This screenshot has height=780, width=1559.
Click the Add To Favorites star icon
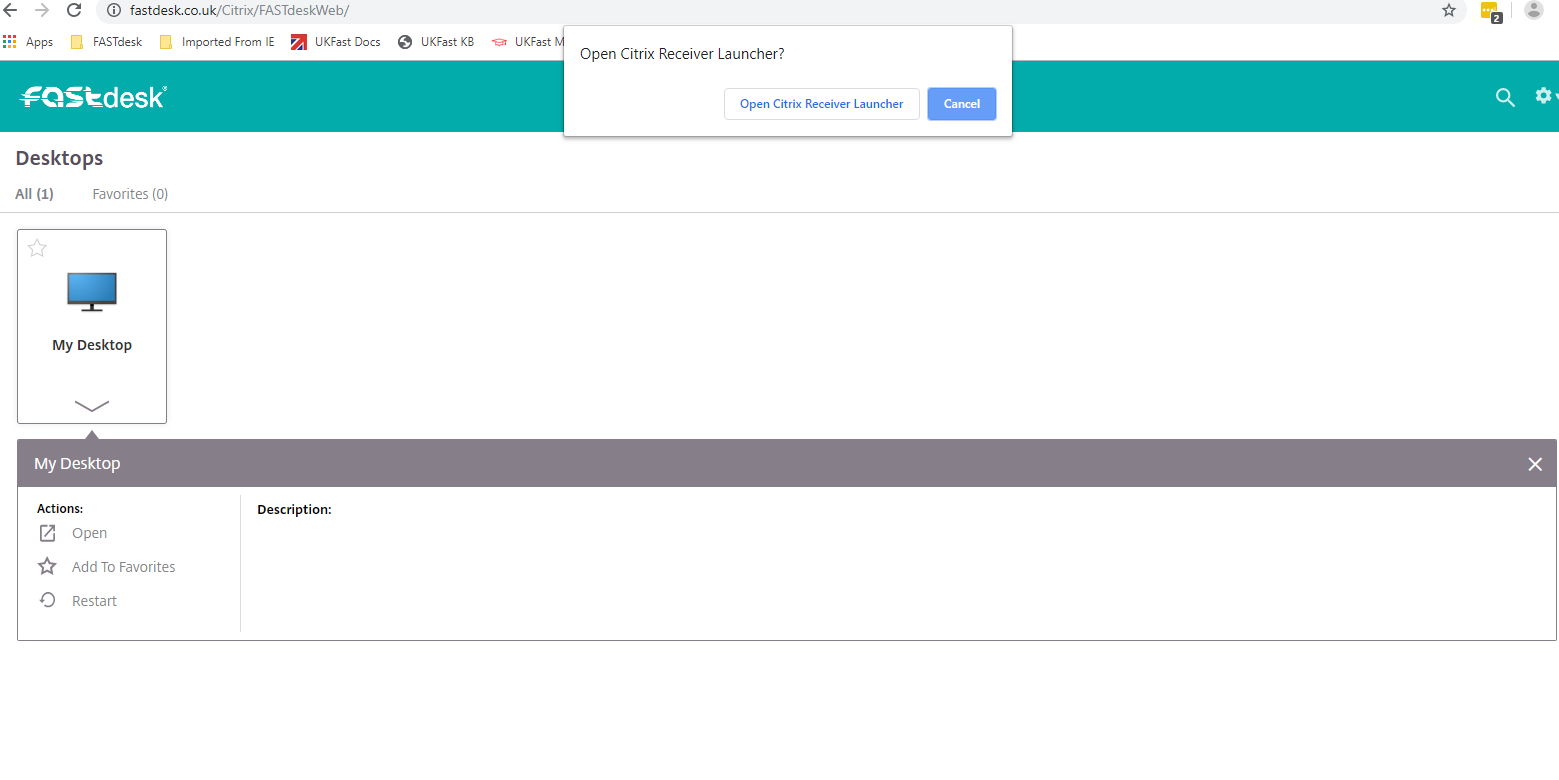click(47, 567)
